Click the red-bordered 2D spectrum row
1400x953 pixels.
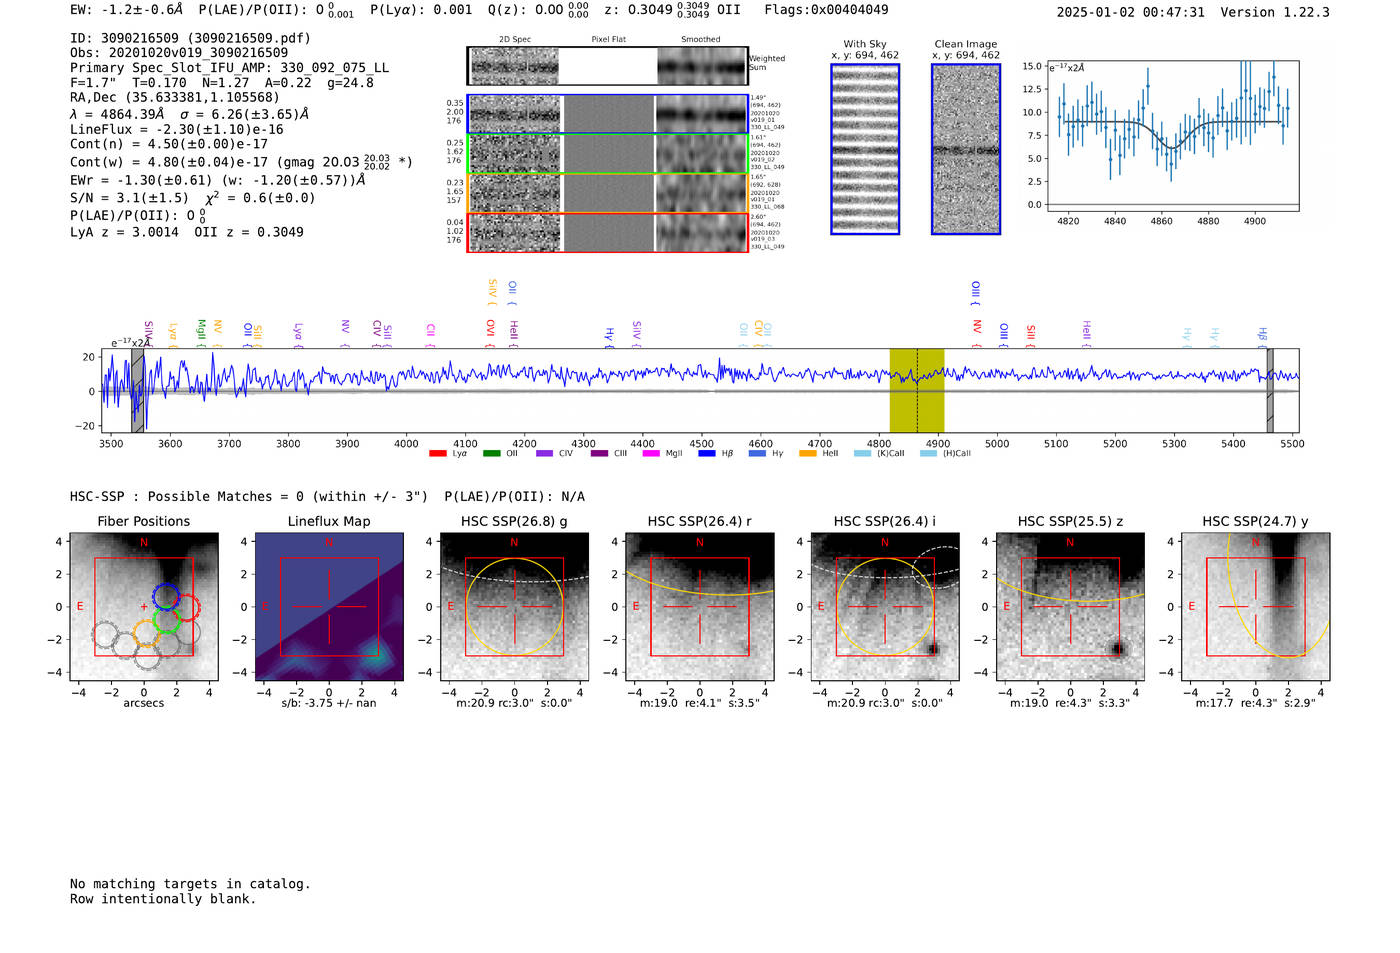(x=608, y=232)
